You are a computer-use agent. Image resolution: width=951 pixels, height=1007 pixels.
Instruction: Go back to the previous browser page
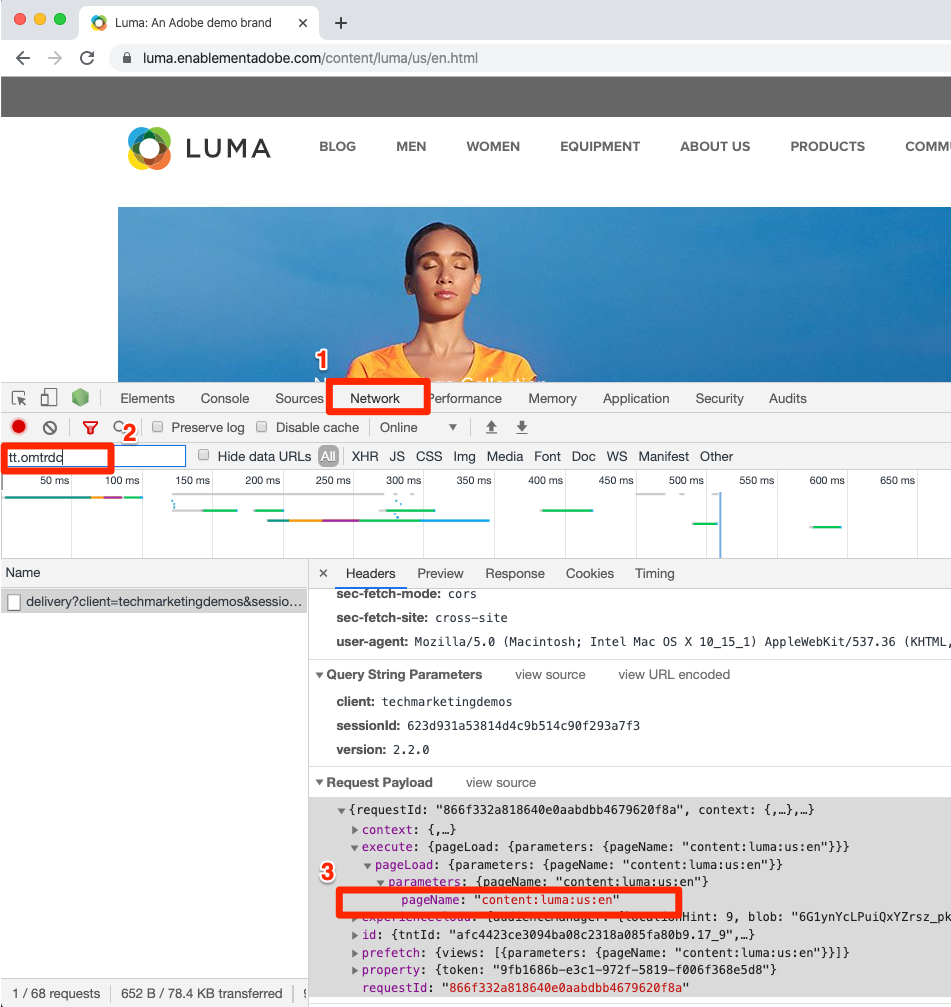(x=23, y=58)
